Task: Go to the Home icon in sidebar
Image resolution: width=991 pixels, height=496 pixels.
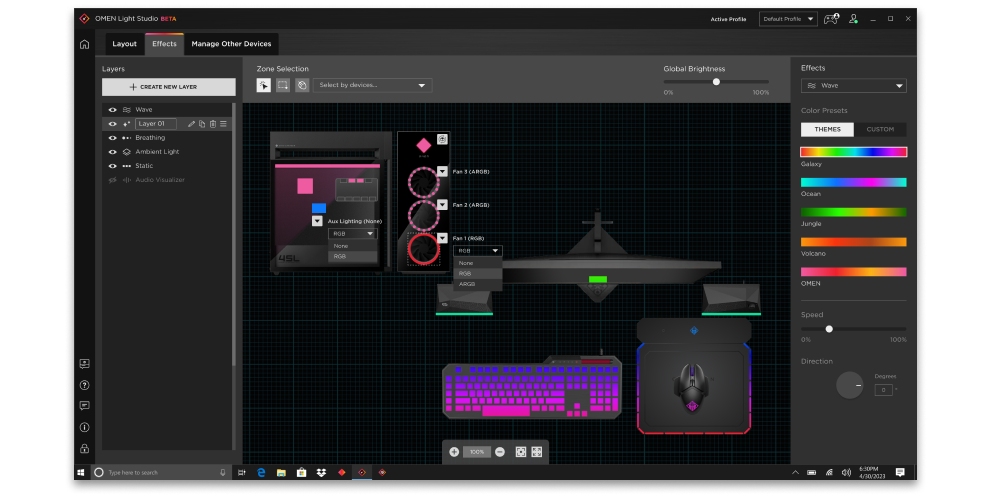Action: 84,44
